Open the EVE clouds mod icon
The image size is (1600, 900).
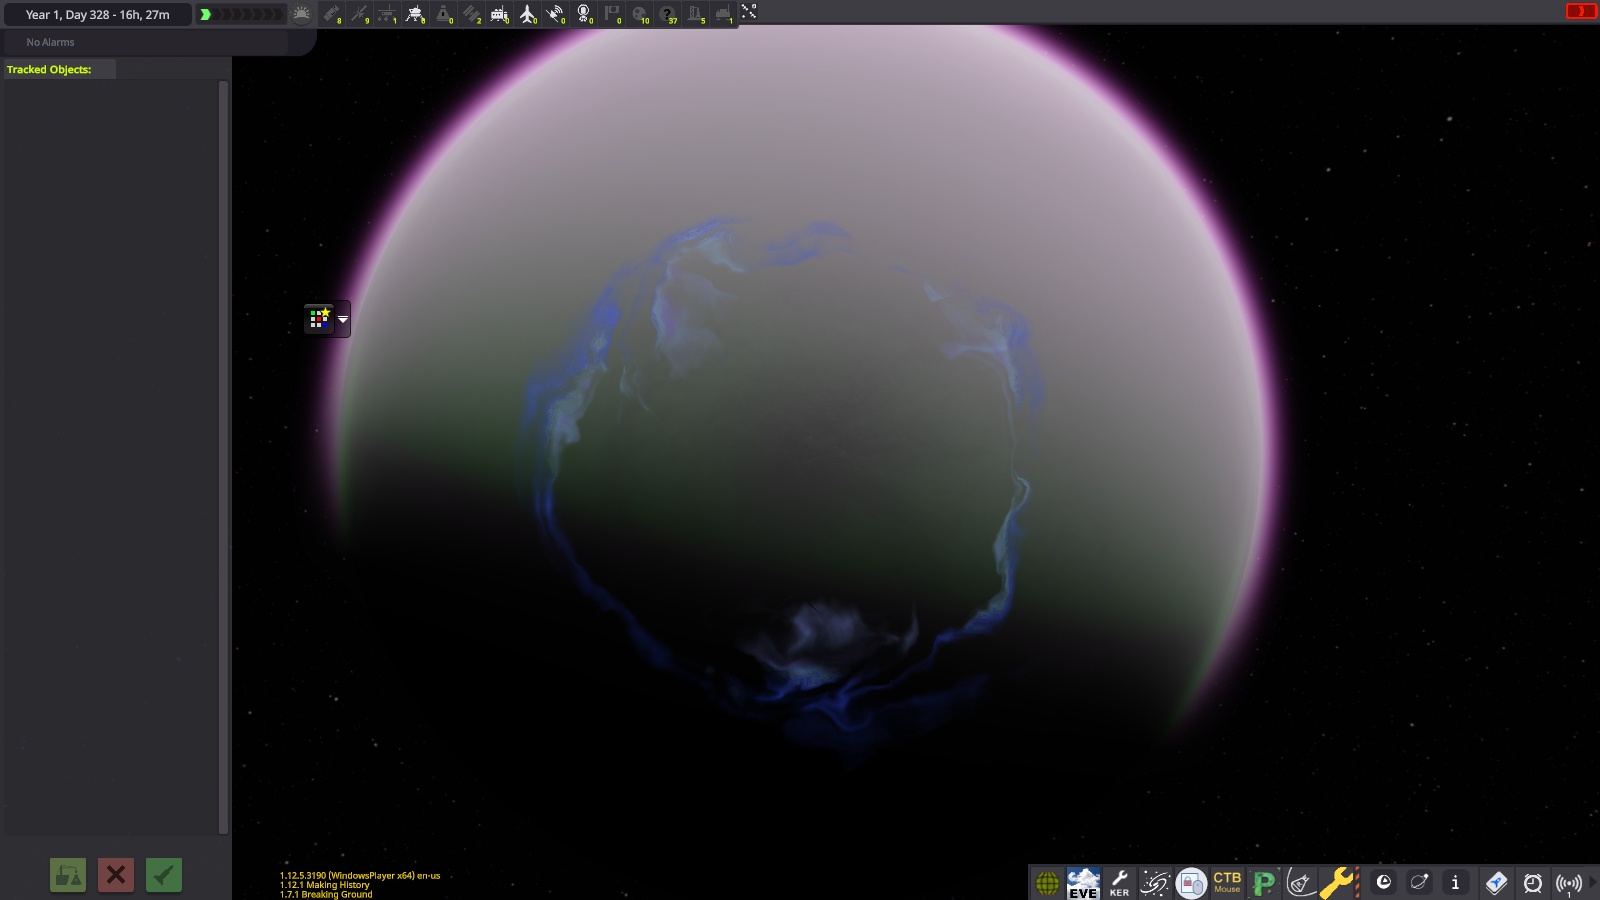(x=1083, y=883)
